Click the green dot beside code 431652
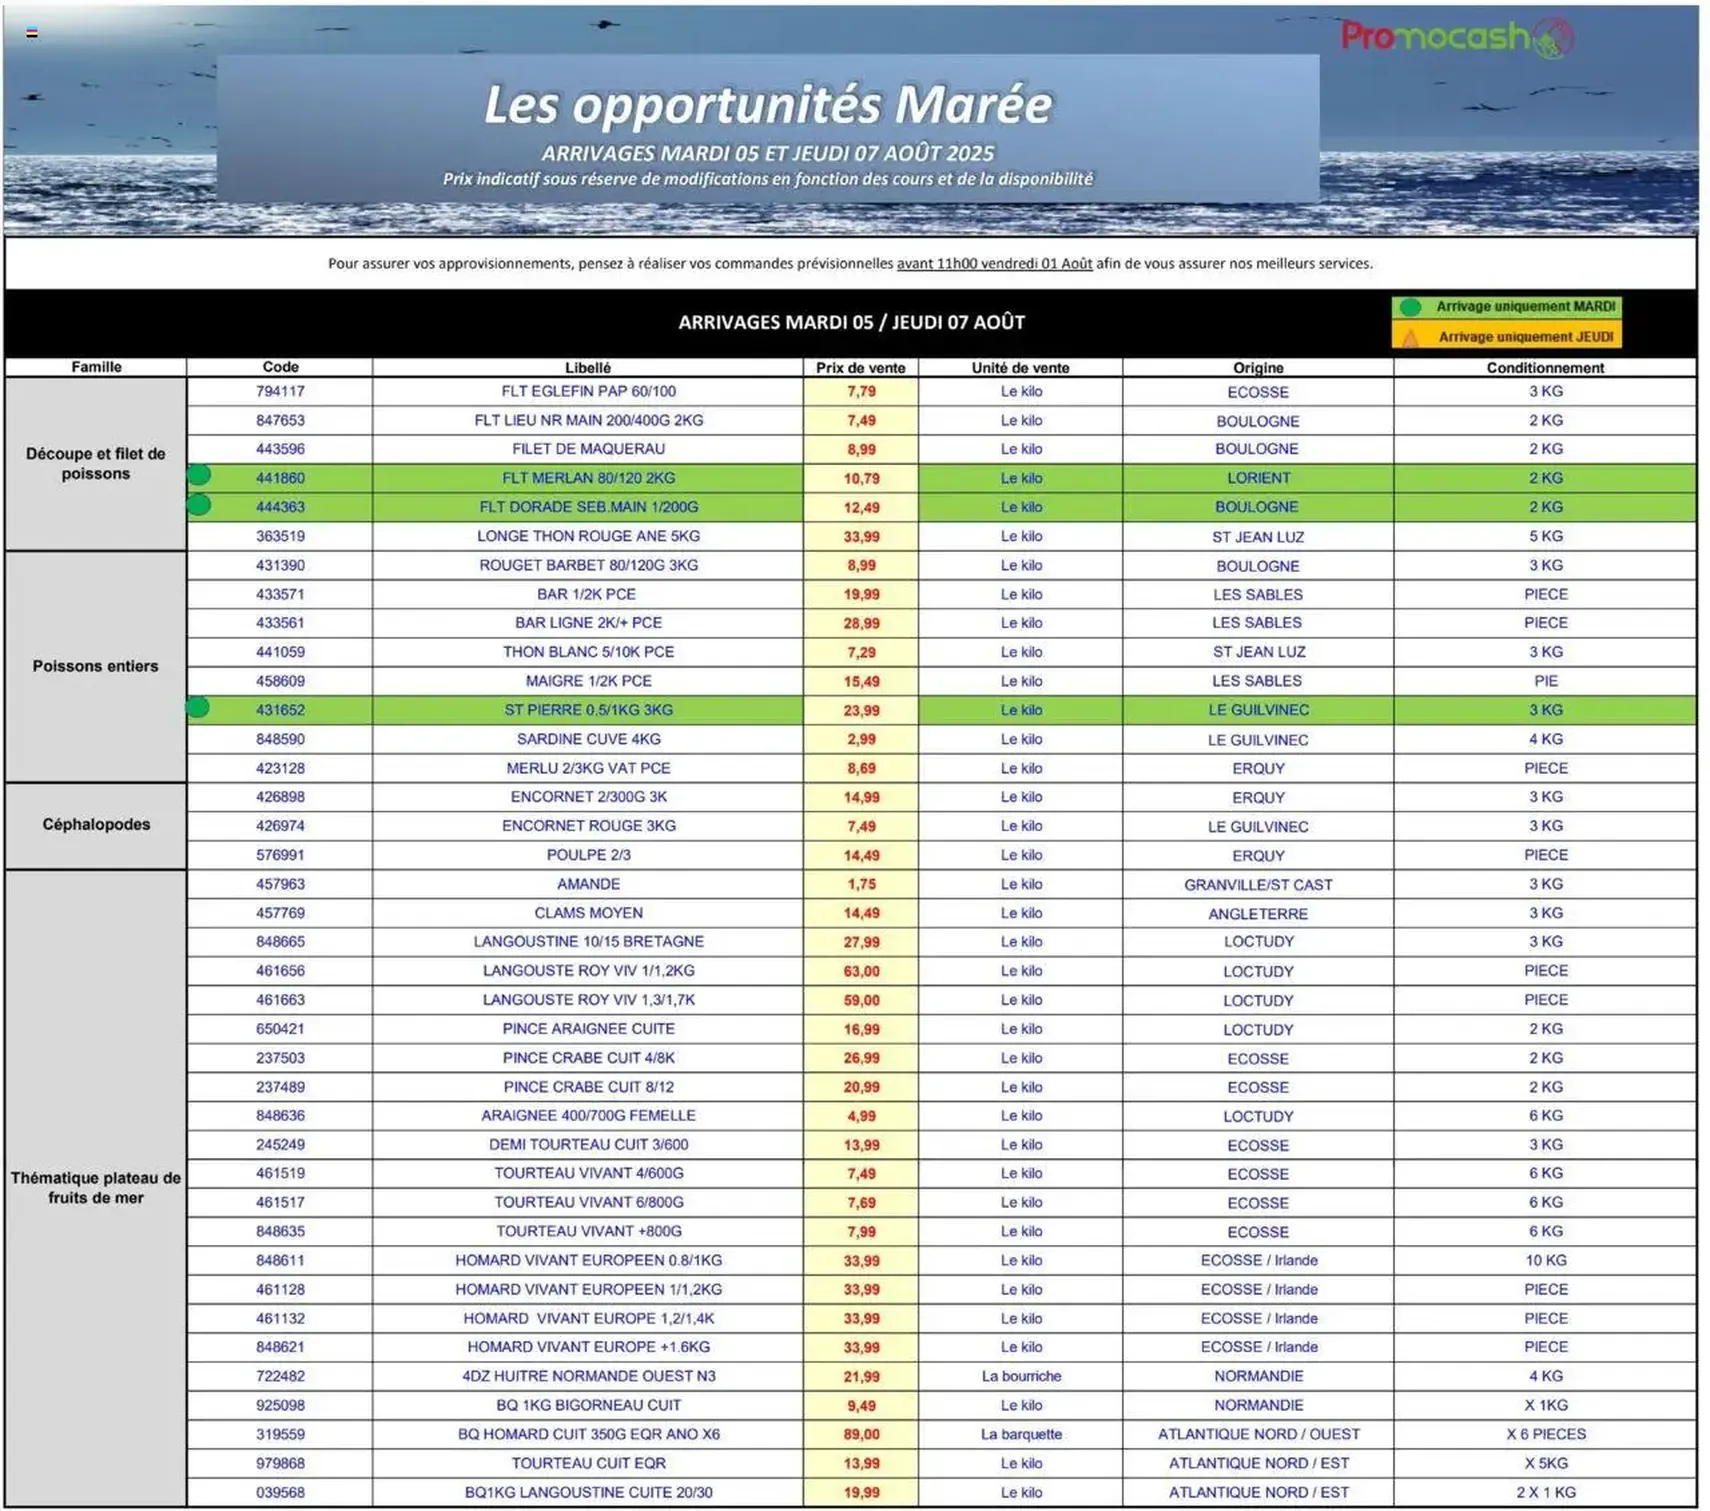 [x=198, y=708]
